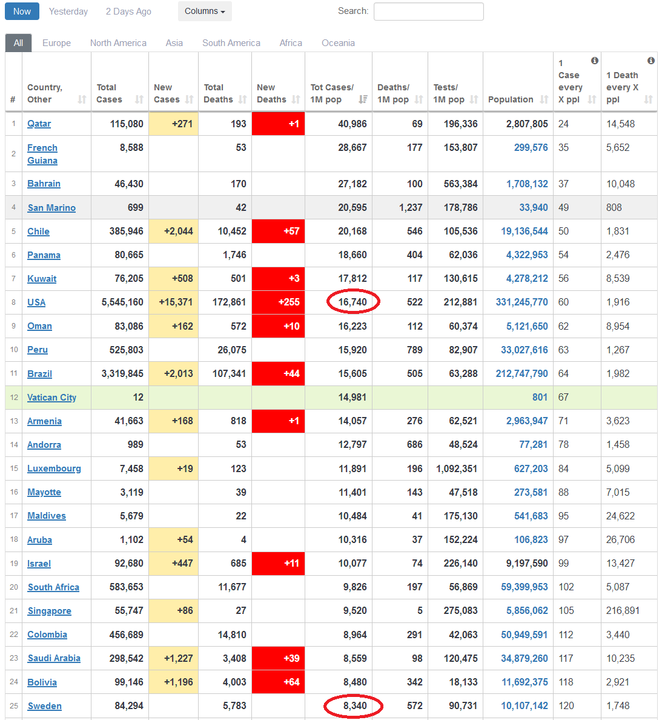
Task: Sort by Tests/1M pop column arrows
Action: (x=474, y=99)
